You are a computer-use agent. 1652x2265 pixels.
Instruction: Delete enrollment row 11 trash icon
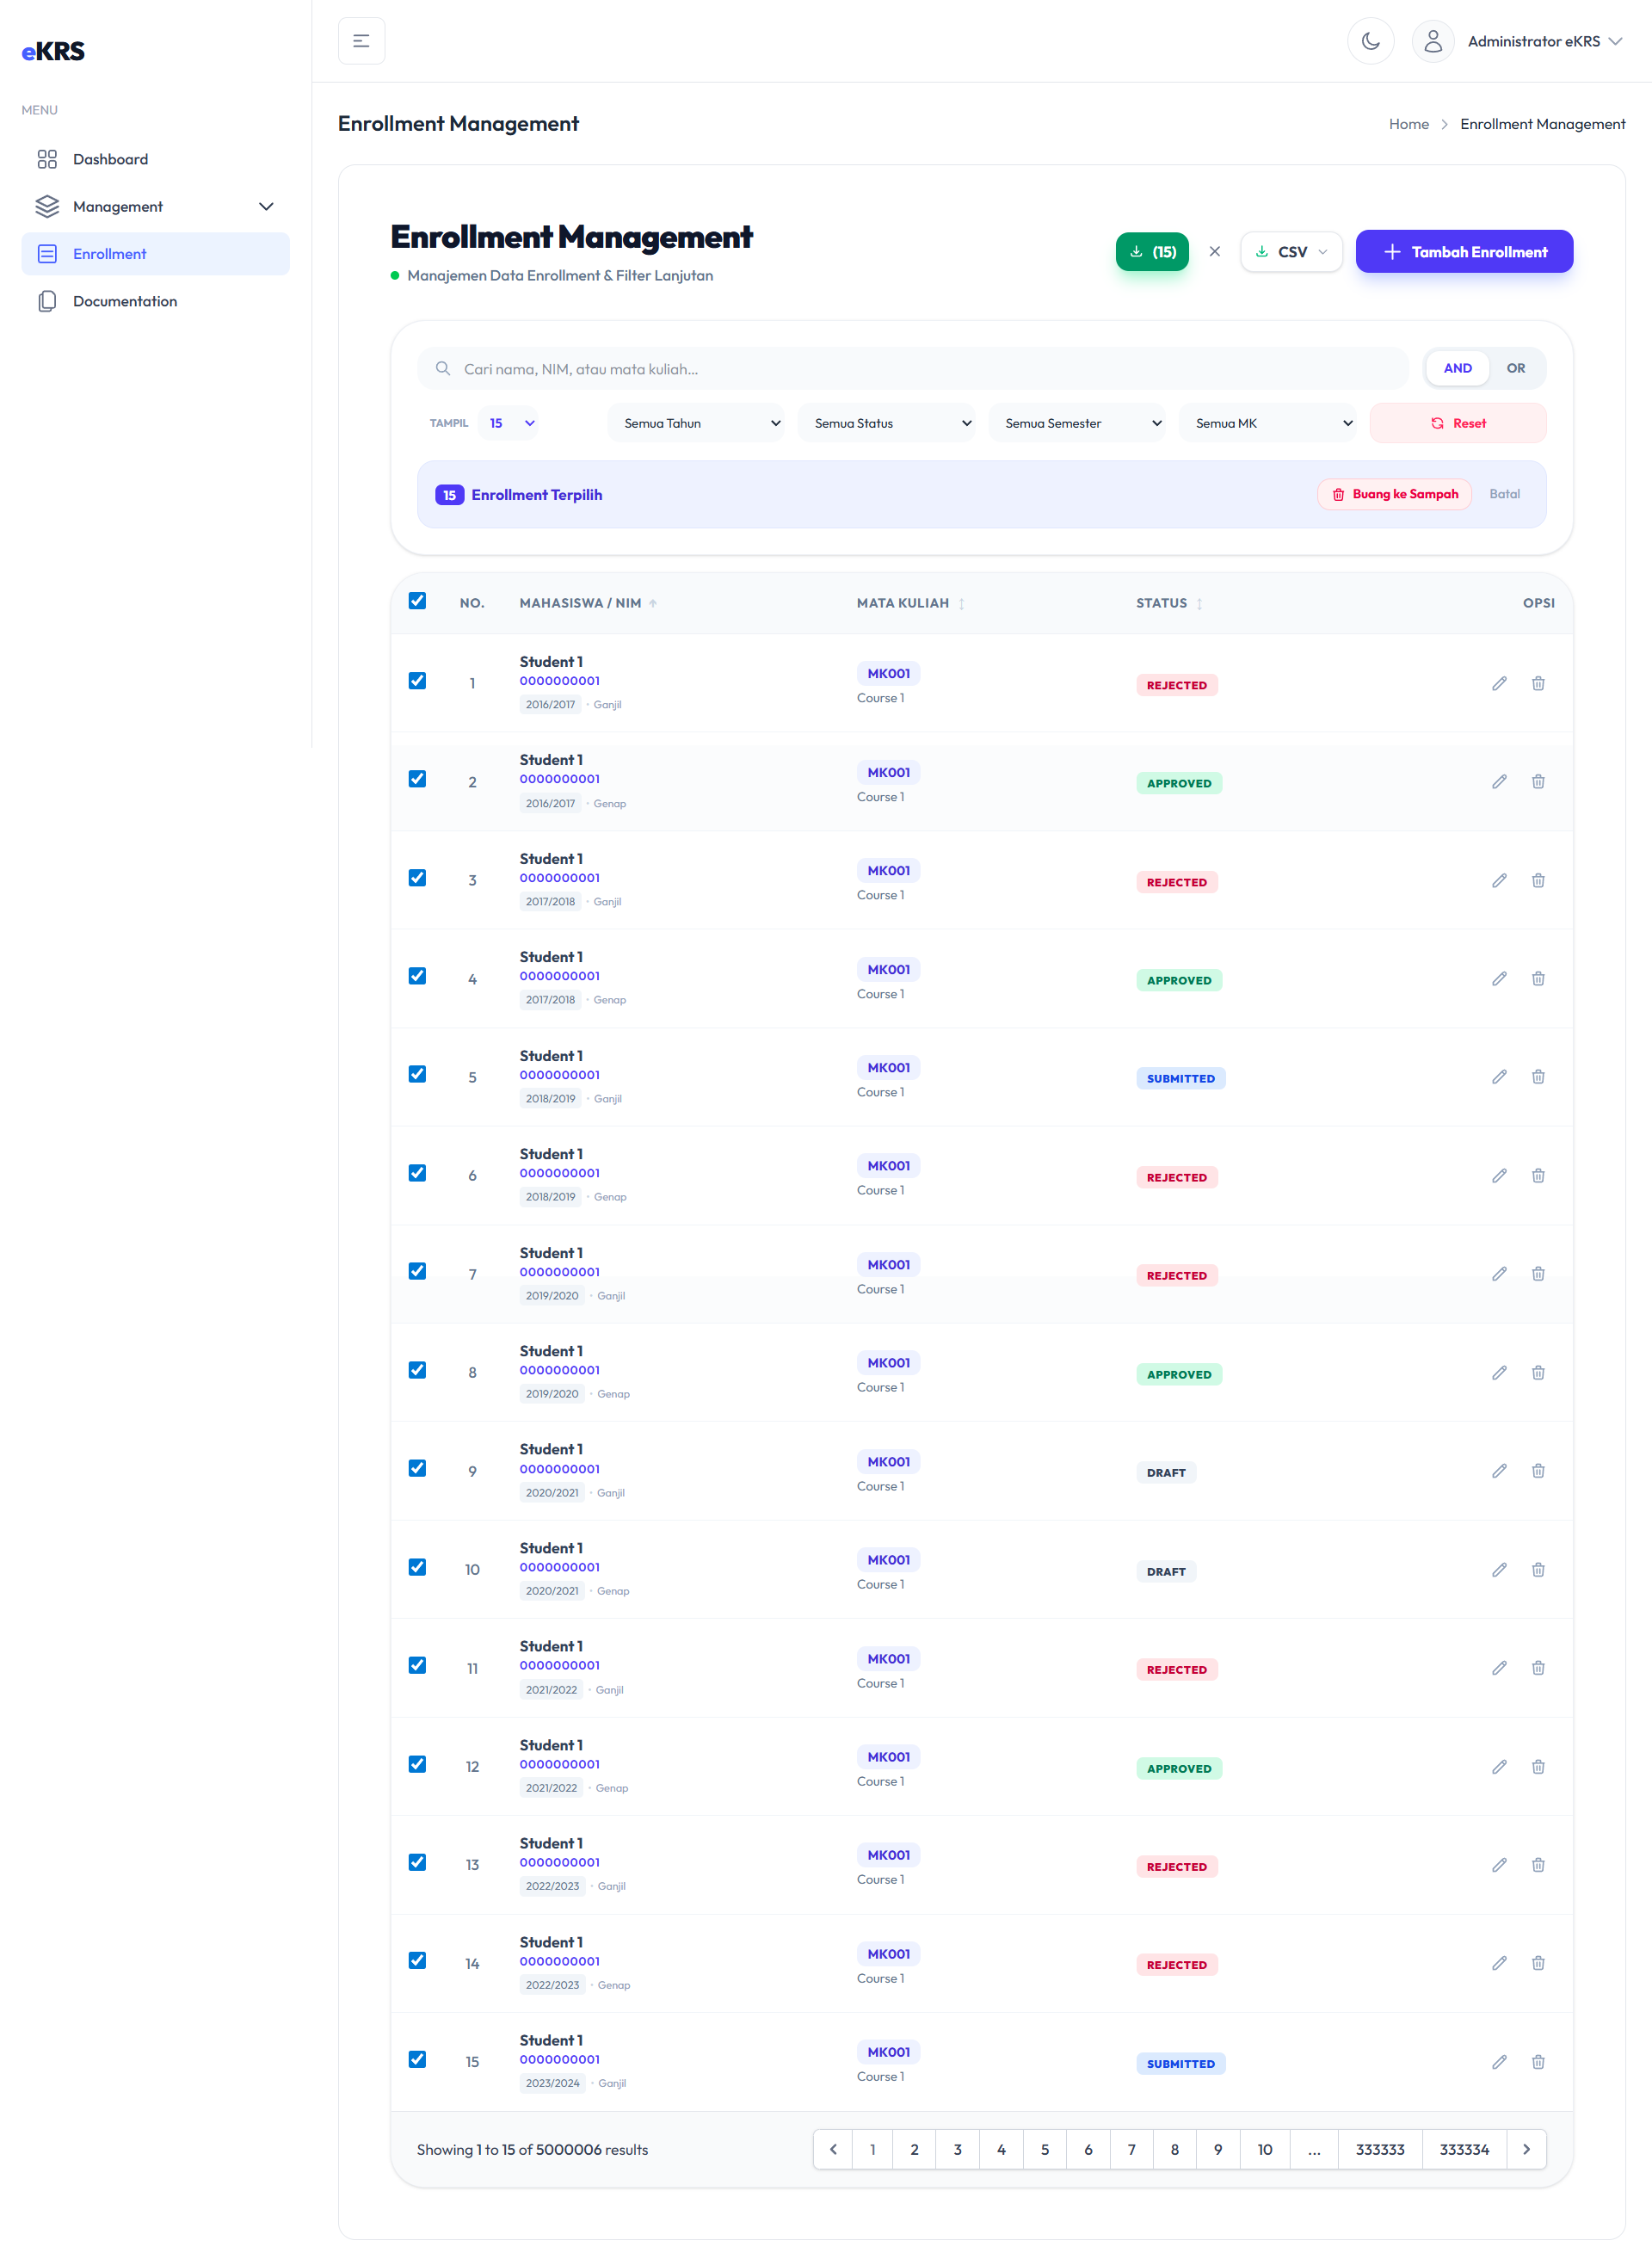pyautogui.click(x=1537, y=1667)
